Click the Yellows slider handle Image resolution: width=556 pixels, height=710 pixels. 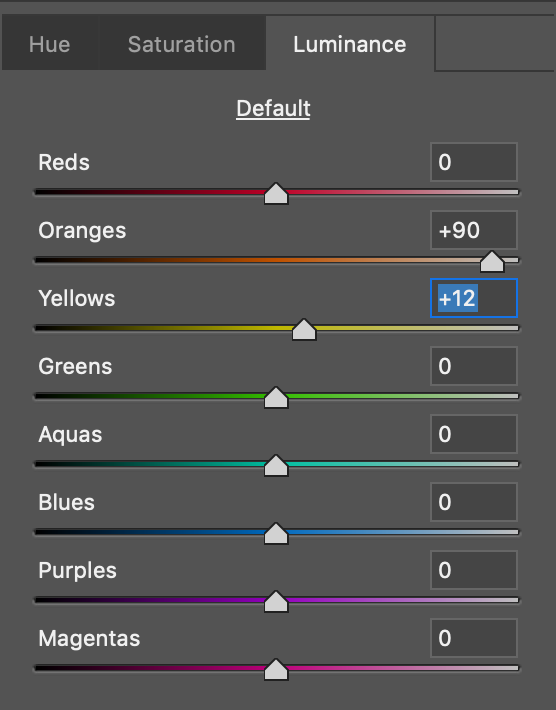pos(304,330)
